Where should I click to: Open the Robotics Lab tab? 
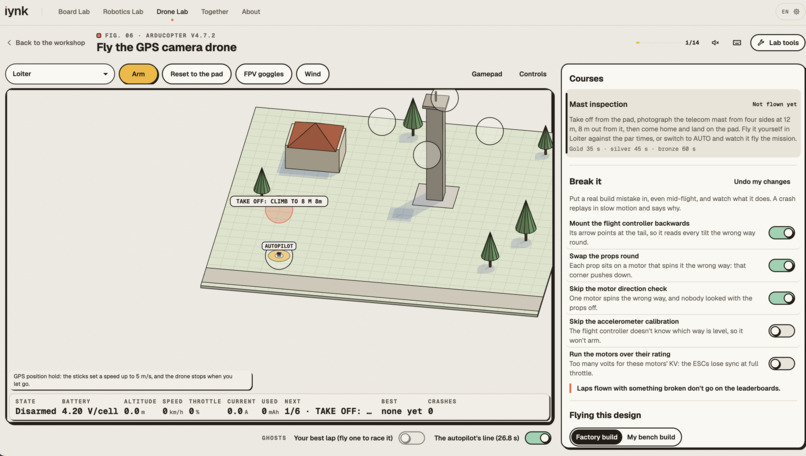click(123, 11)
